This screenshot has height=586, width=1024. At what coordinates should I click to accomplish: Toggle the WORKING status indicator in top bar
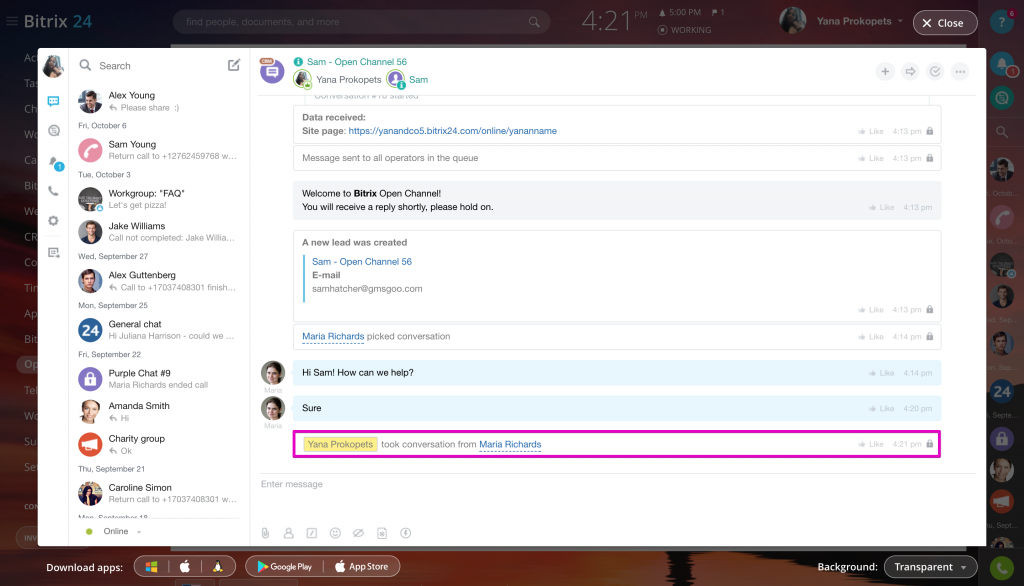(684, 30)
